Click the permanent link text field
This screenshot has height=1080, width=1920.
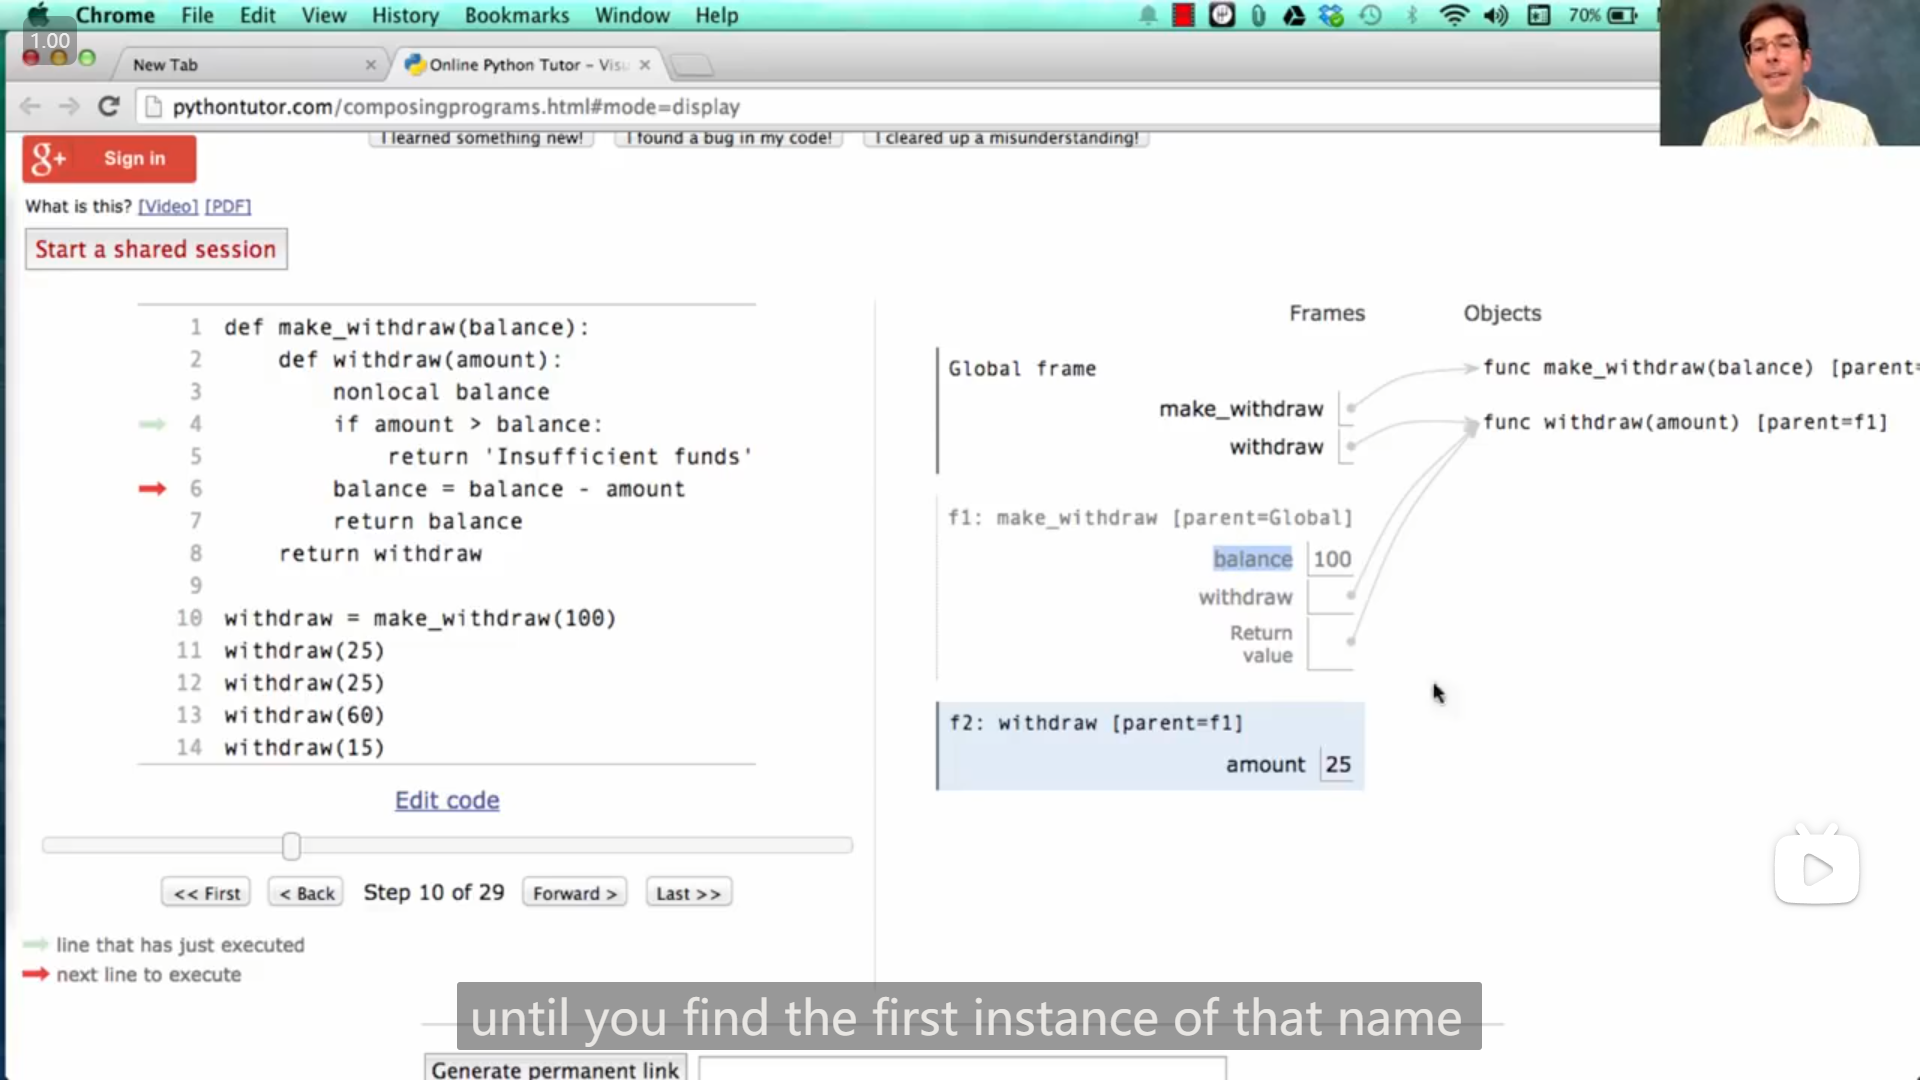960,1068
